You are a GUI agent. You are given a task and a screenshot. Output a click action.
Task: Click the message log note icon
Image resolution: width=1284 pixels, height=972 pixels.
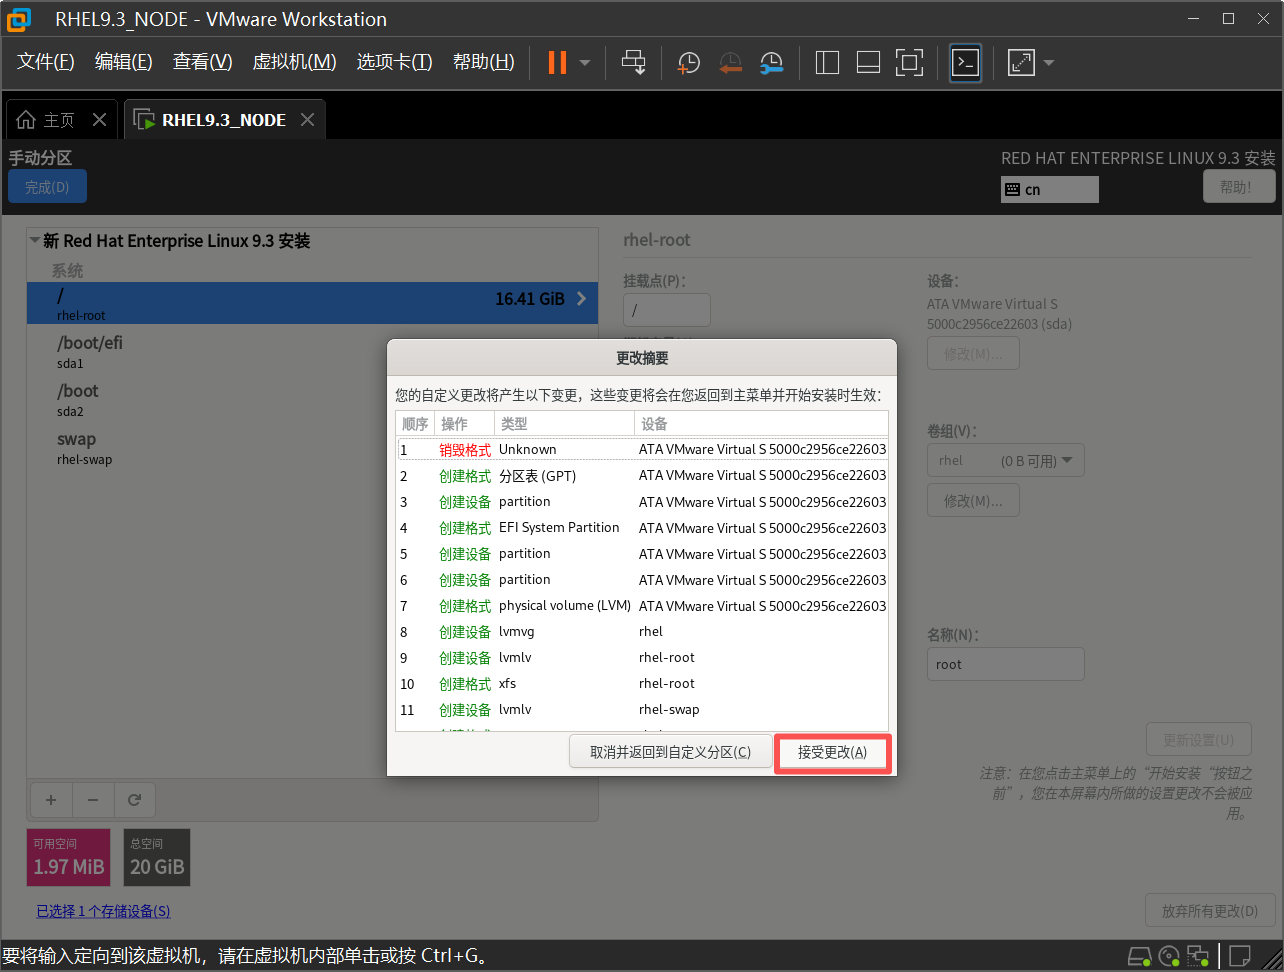pos(1240,955)
